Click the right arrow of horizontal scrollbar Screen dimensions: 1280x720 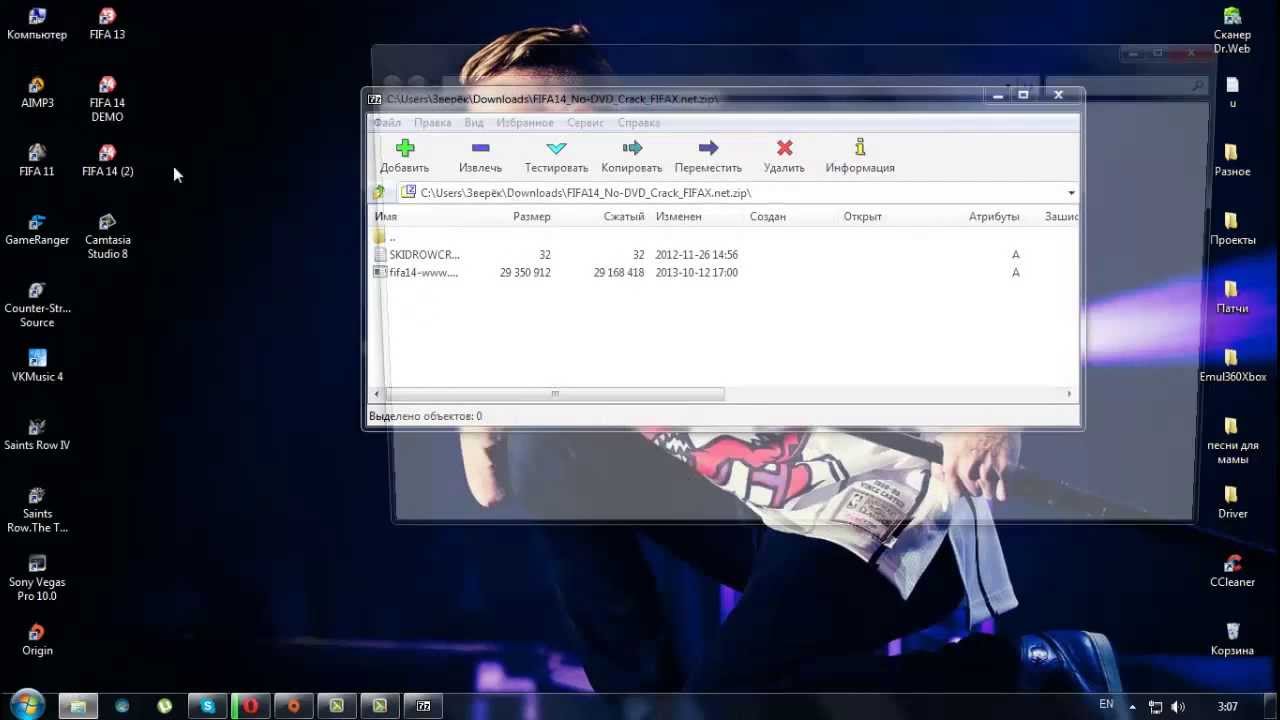1069,394
